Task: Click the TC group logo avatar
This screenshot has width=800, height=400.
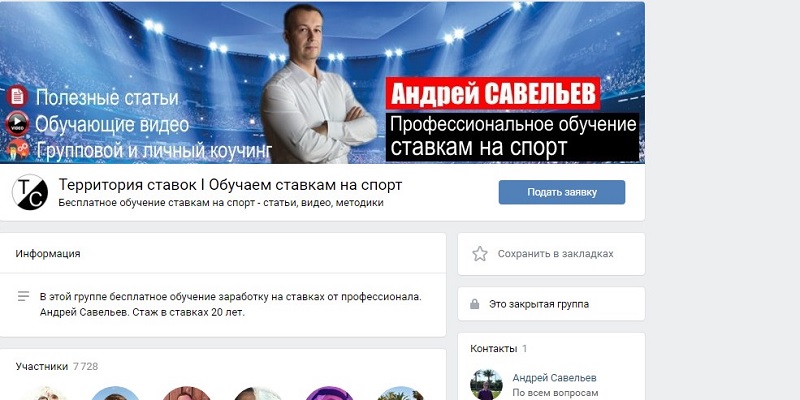Action: (x=30, y=192)
